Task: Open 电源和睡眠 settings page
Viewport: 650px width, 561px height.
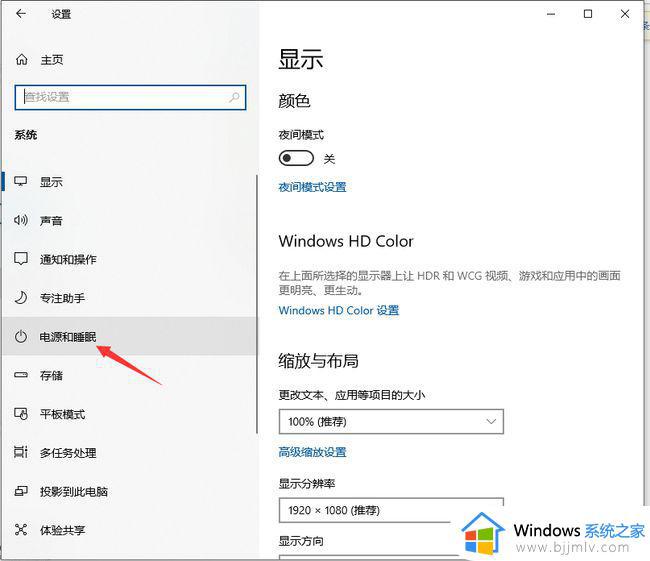Action: pyautogui.click(x=129, y=336)
